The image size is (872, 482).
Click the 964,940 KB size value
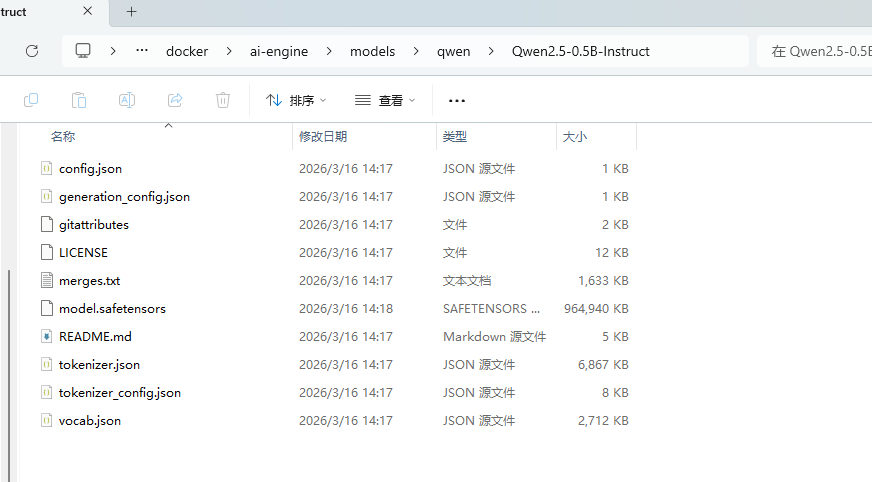pos(596,309)
